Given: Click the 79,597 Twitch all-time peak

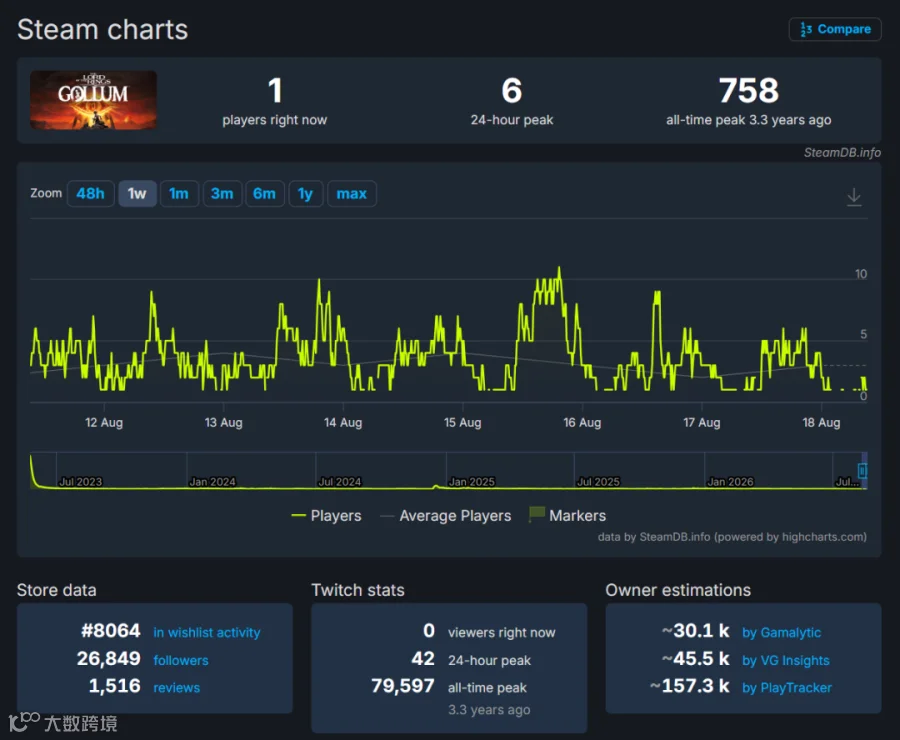Looking at the screenshot, I should [402, 685].
